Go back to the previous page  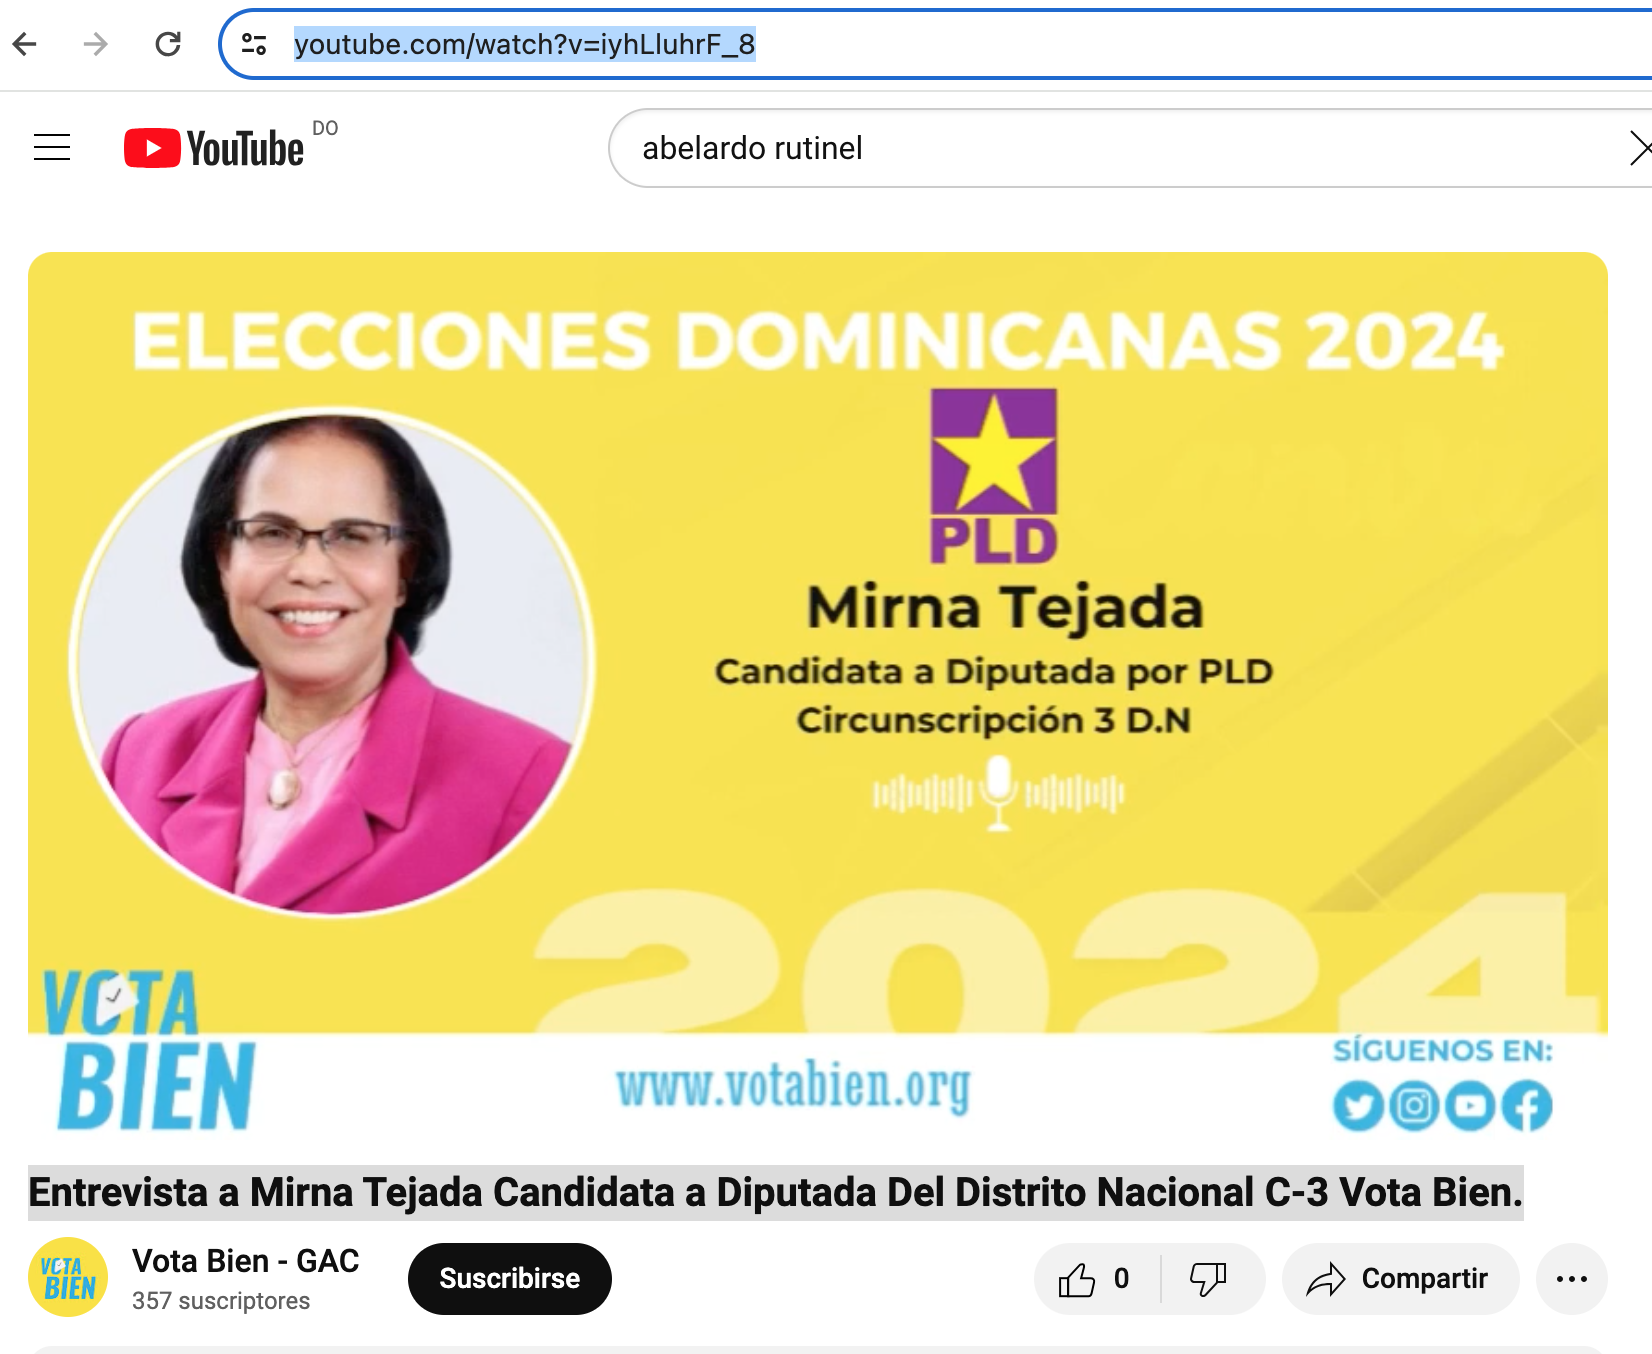[25, 44]
